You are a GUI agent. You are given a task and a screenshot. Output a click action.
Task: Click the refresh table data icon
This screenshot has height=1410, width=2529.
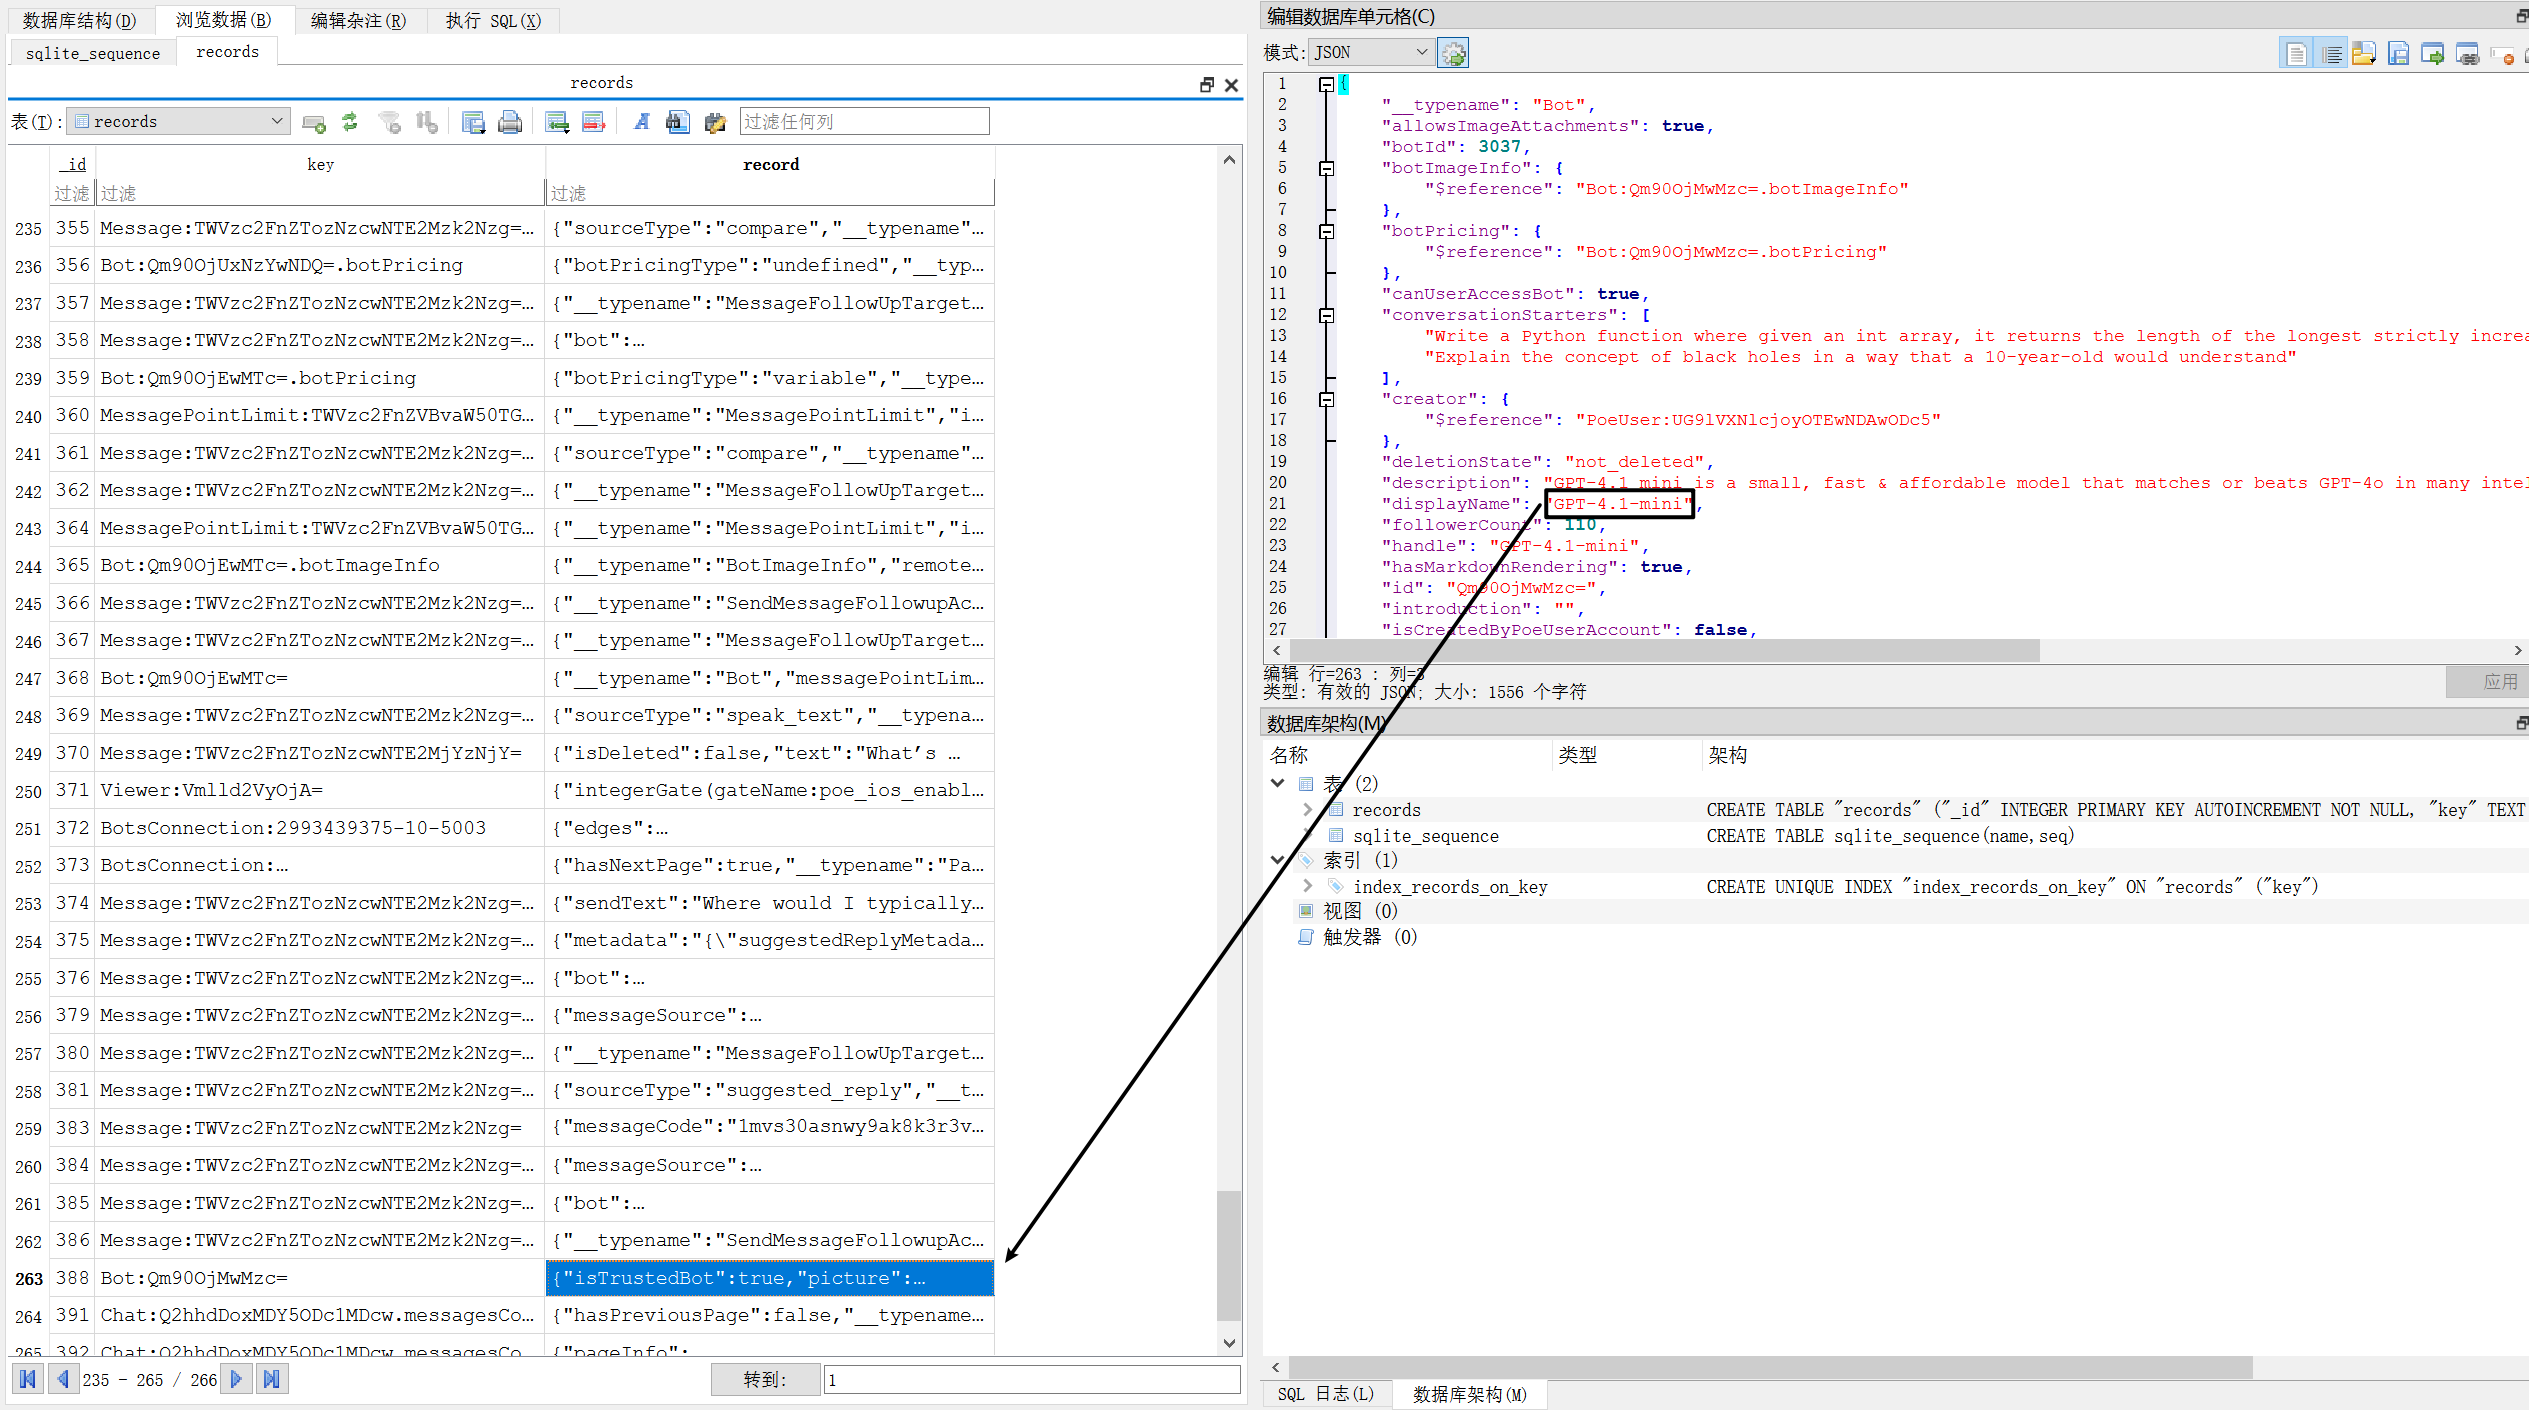click(350, 122)
